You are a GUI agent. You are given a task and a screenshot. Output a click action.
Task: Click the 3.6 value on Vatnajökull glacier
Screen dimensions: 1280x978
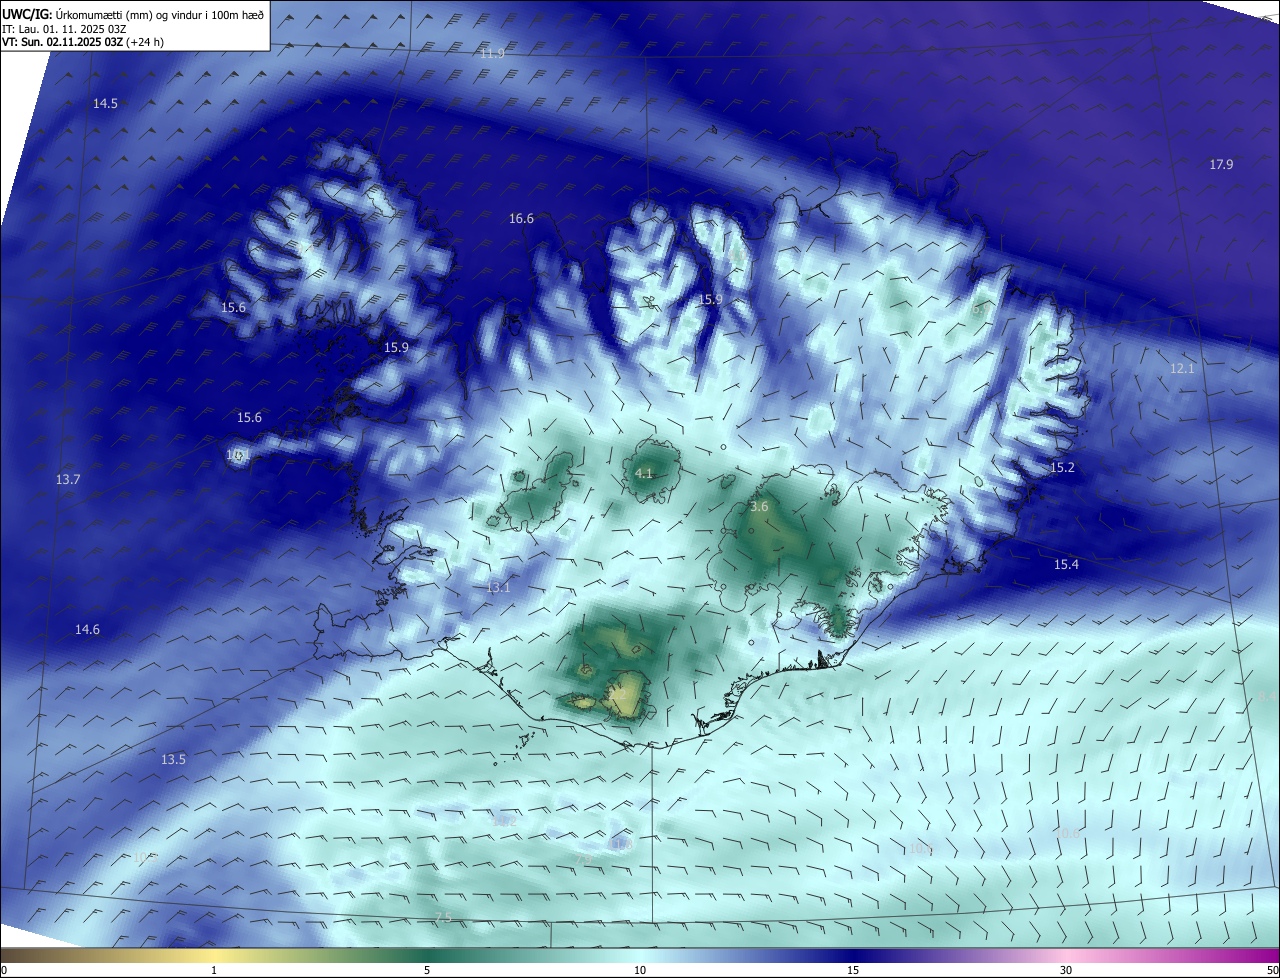759,507
